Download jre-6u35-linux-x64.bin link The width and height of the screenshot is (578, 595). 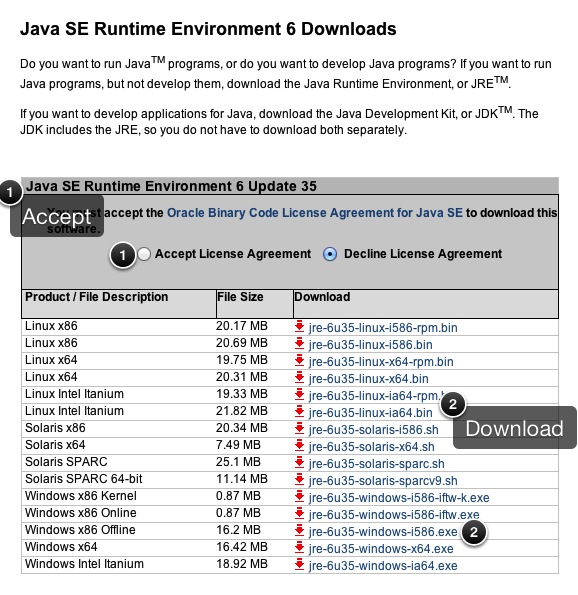click(369, 379)
